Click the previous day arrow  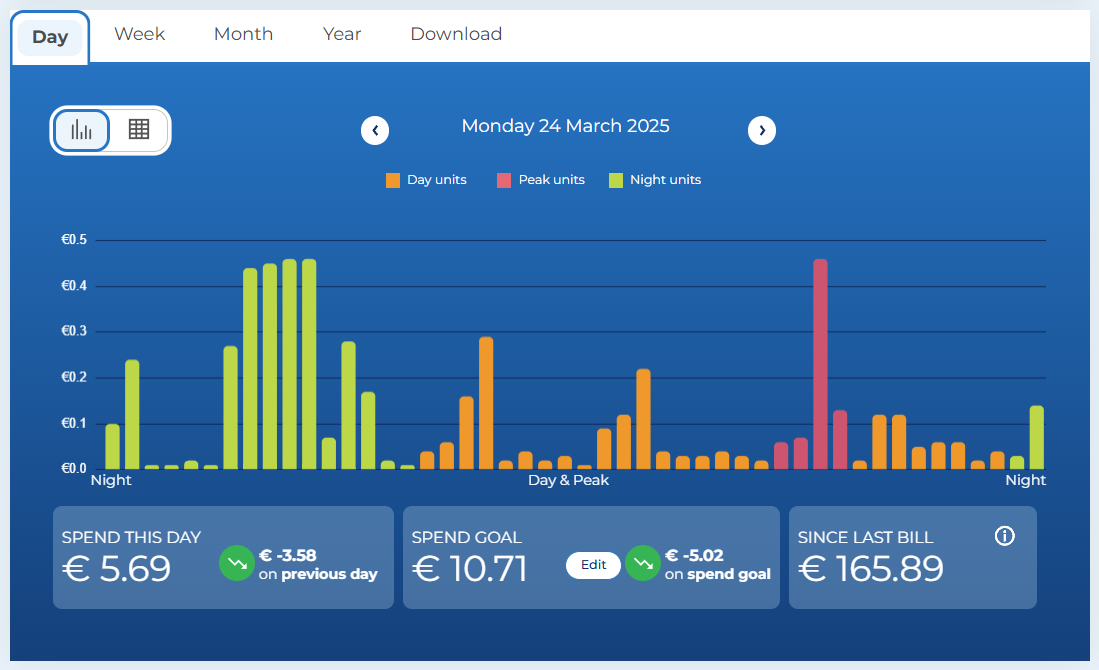point(375,130)
